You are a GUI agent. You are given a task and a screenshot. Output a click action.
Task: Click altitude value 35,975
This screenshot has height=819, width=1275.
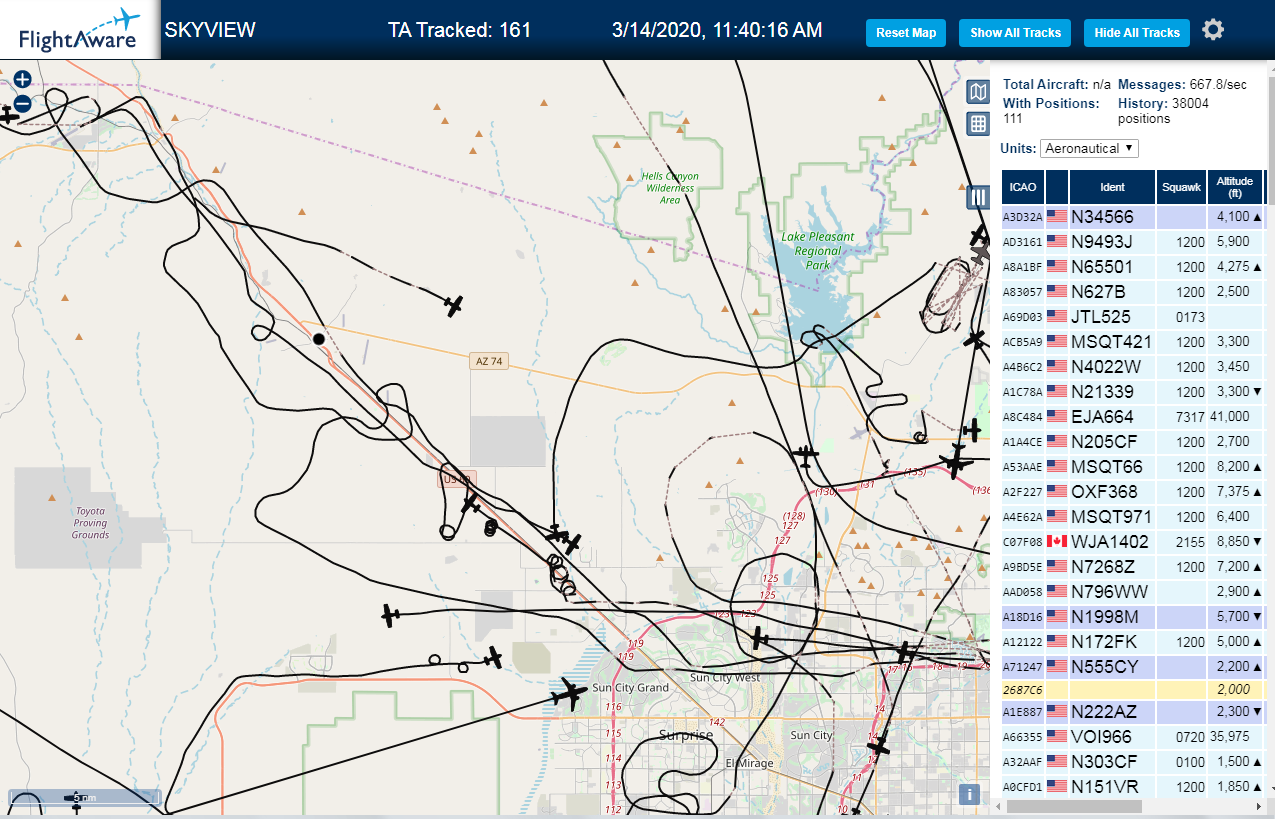click(x=1230, y=737)
